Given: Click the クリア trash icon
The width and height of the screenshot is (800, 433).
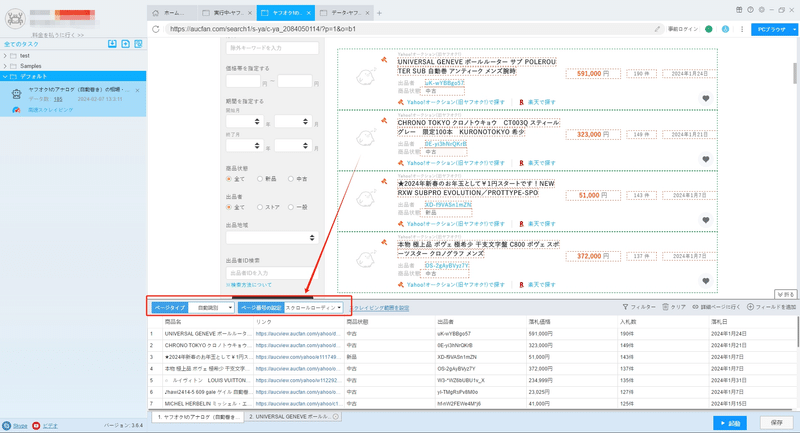Looking at the screenshot, I should click(x=665, y=307).
